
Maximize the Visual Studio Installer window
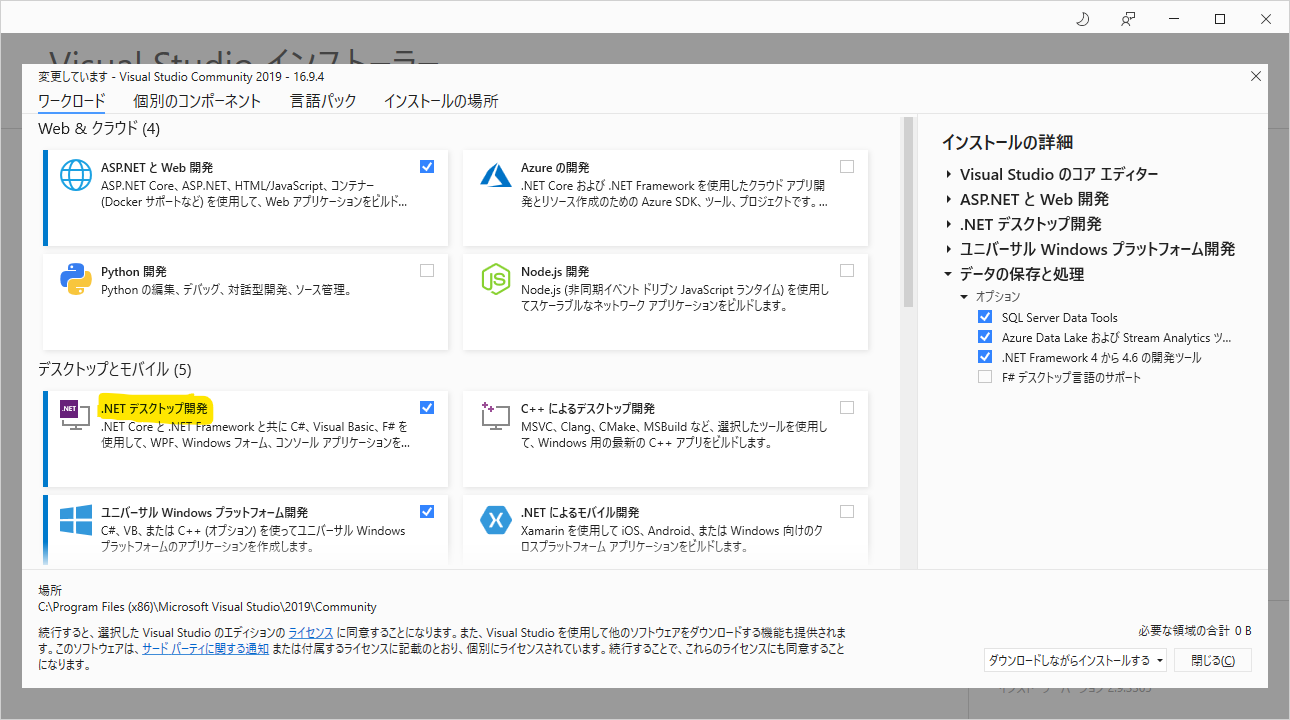click(1220, 19)
